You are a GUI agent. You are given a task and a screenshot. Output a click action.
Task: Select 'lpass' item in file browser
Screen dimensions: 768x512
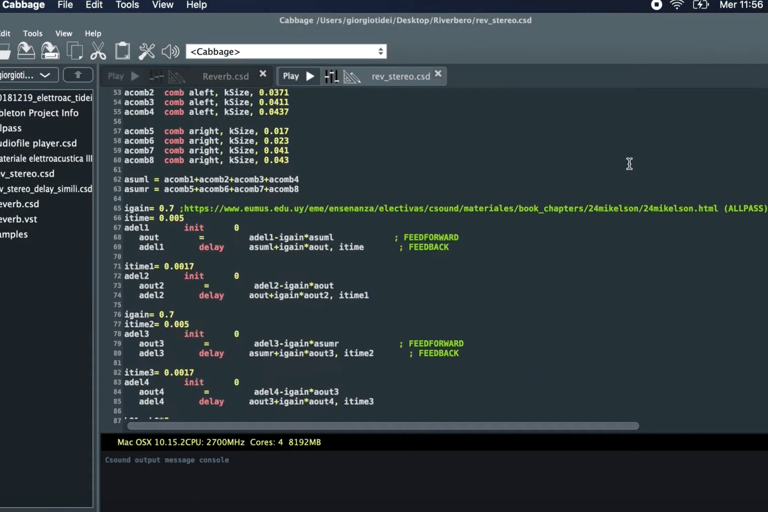point(11,128)
